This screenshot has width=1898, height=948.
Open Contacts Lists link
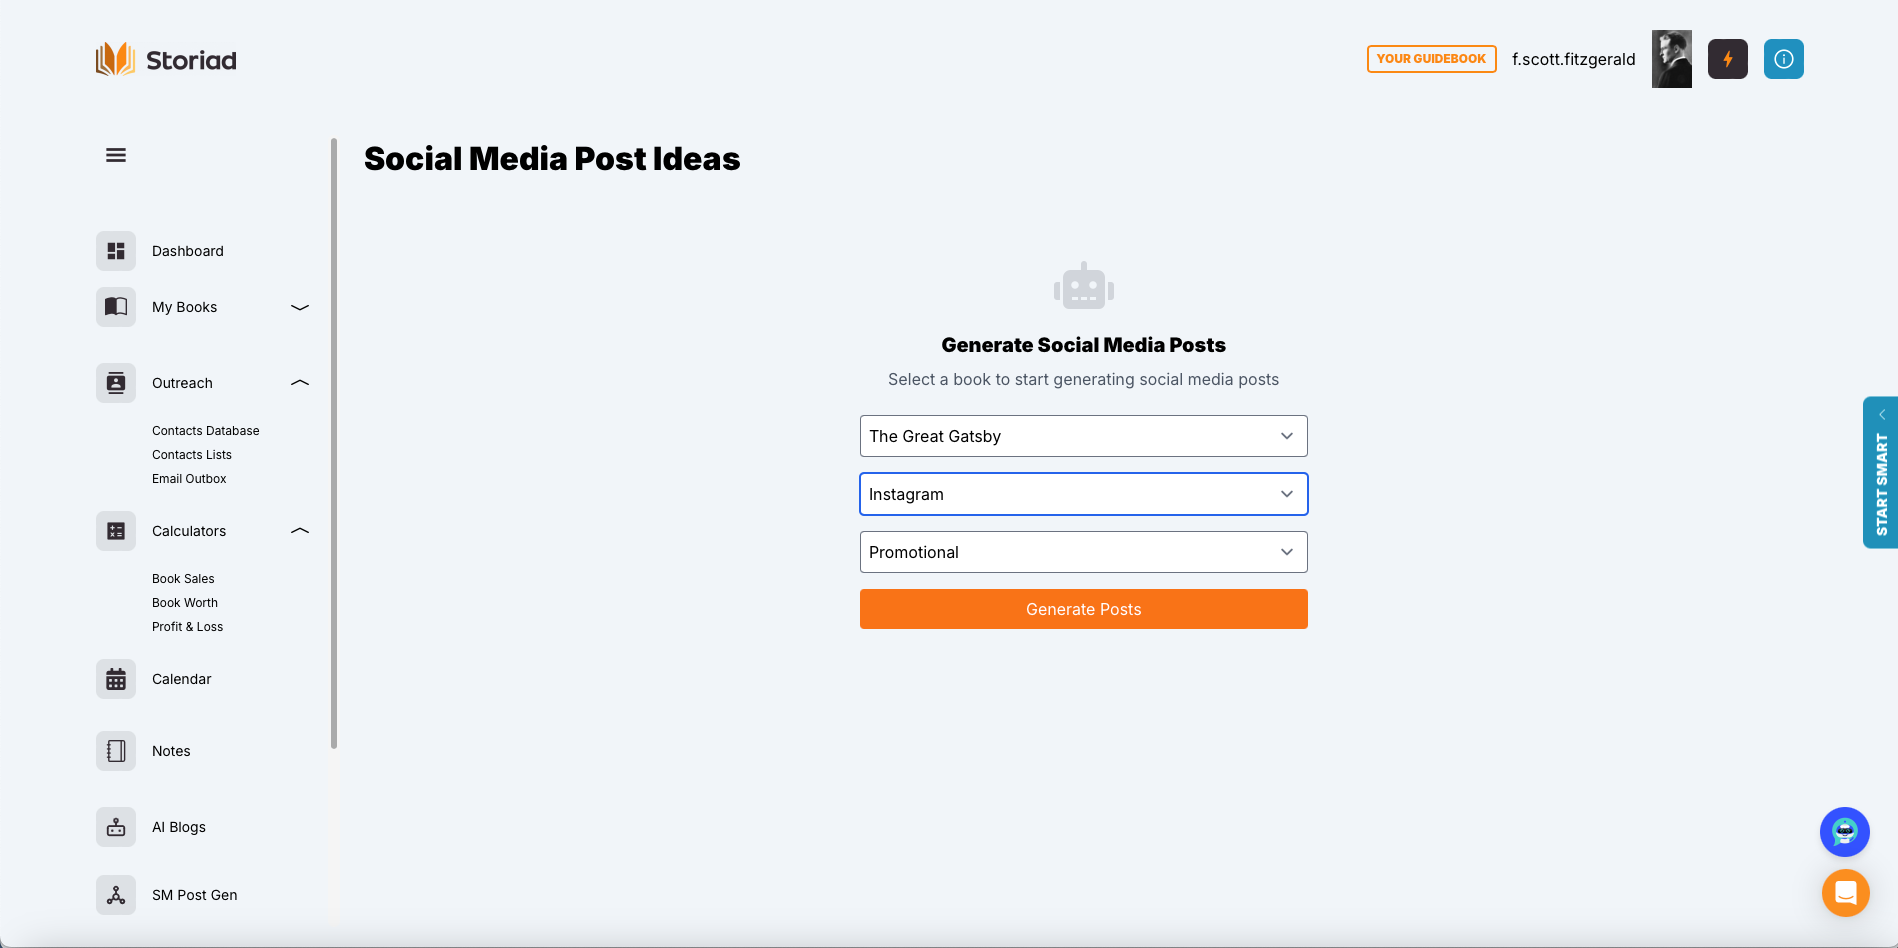[x=192, y=455]
